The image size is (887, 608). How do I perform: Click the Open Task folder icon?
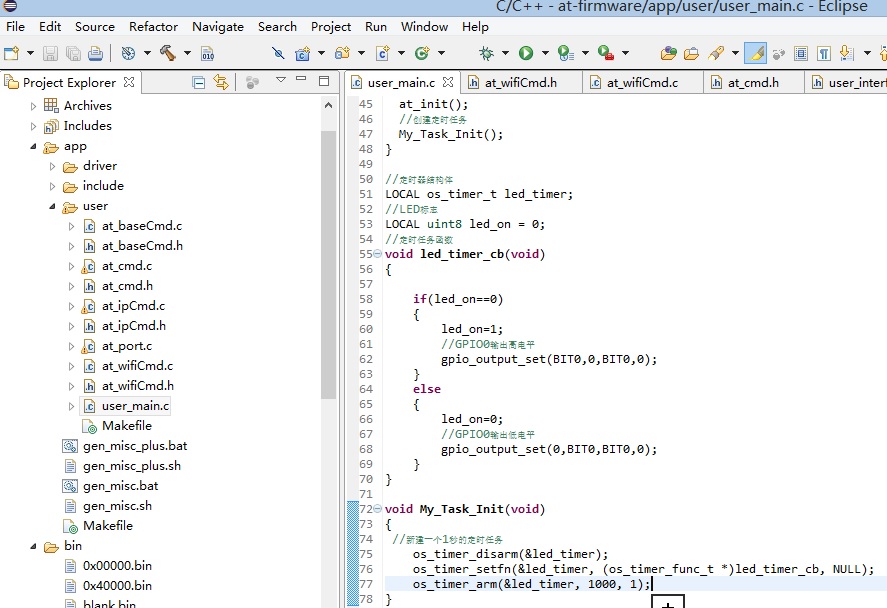691,53
